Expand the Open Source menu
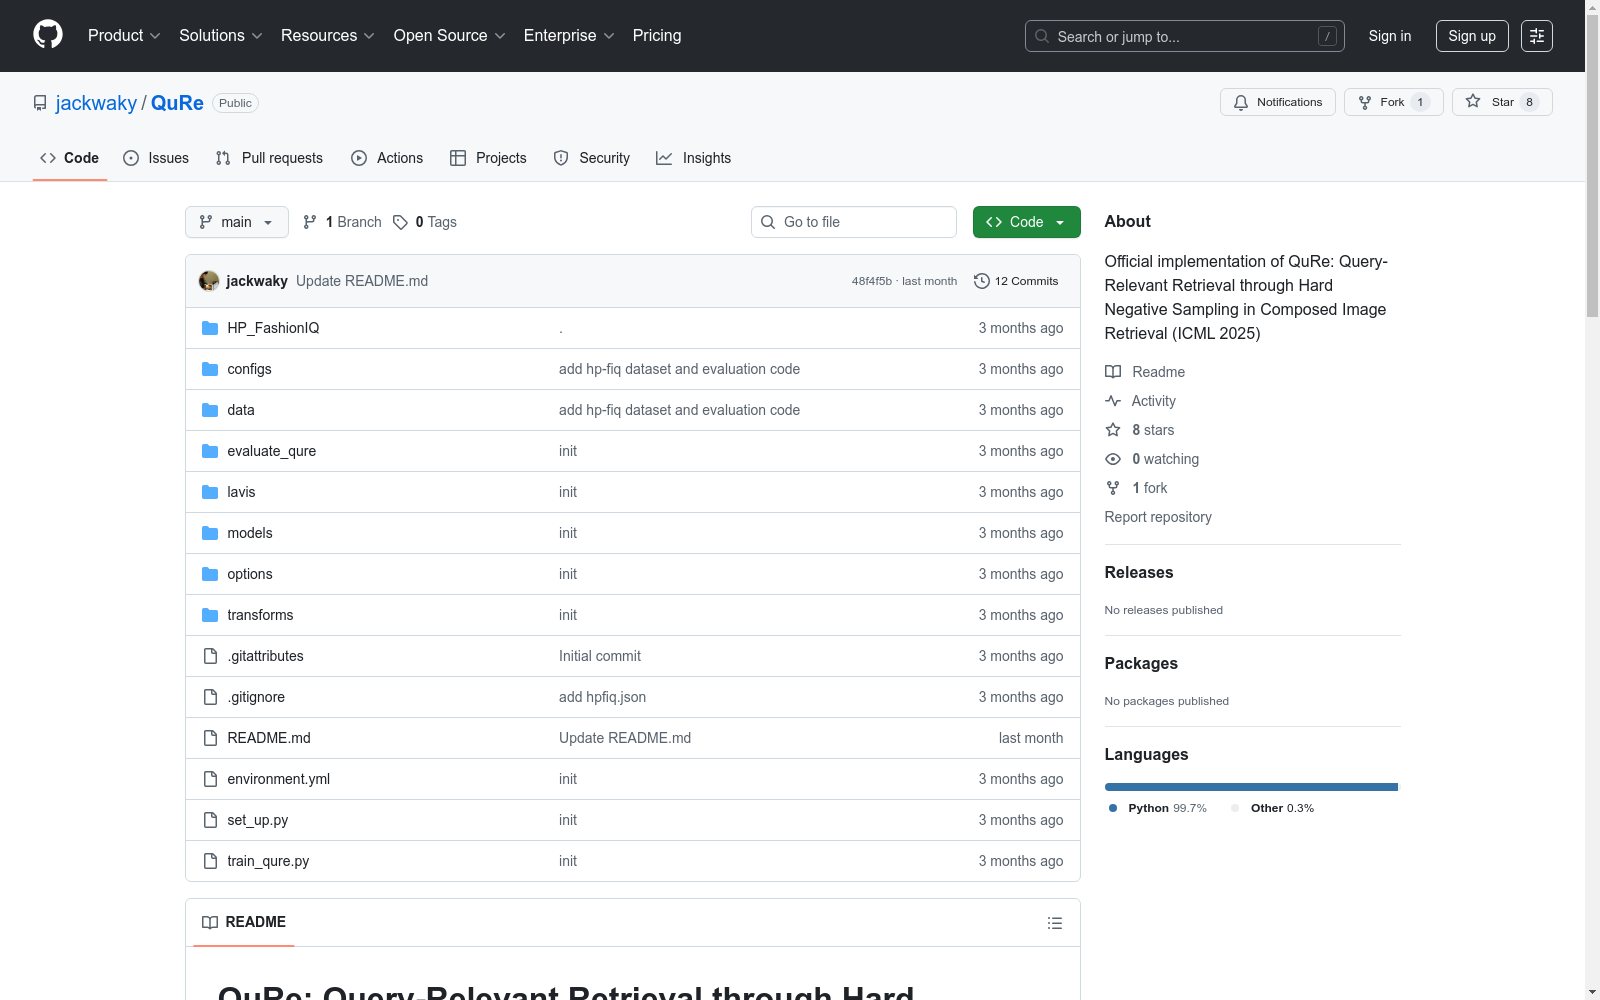 pyautogui.click(x=450, y=35)
